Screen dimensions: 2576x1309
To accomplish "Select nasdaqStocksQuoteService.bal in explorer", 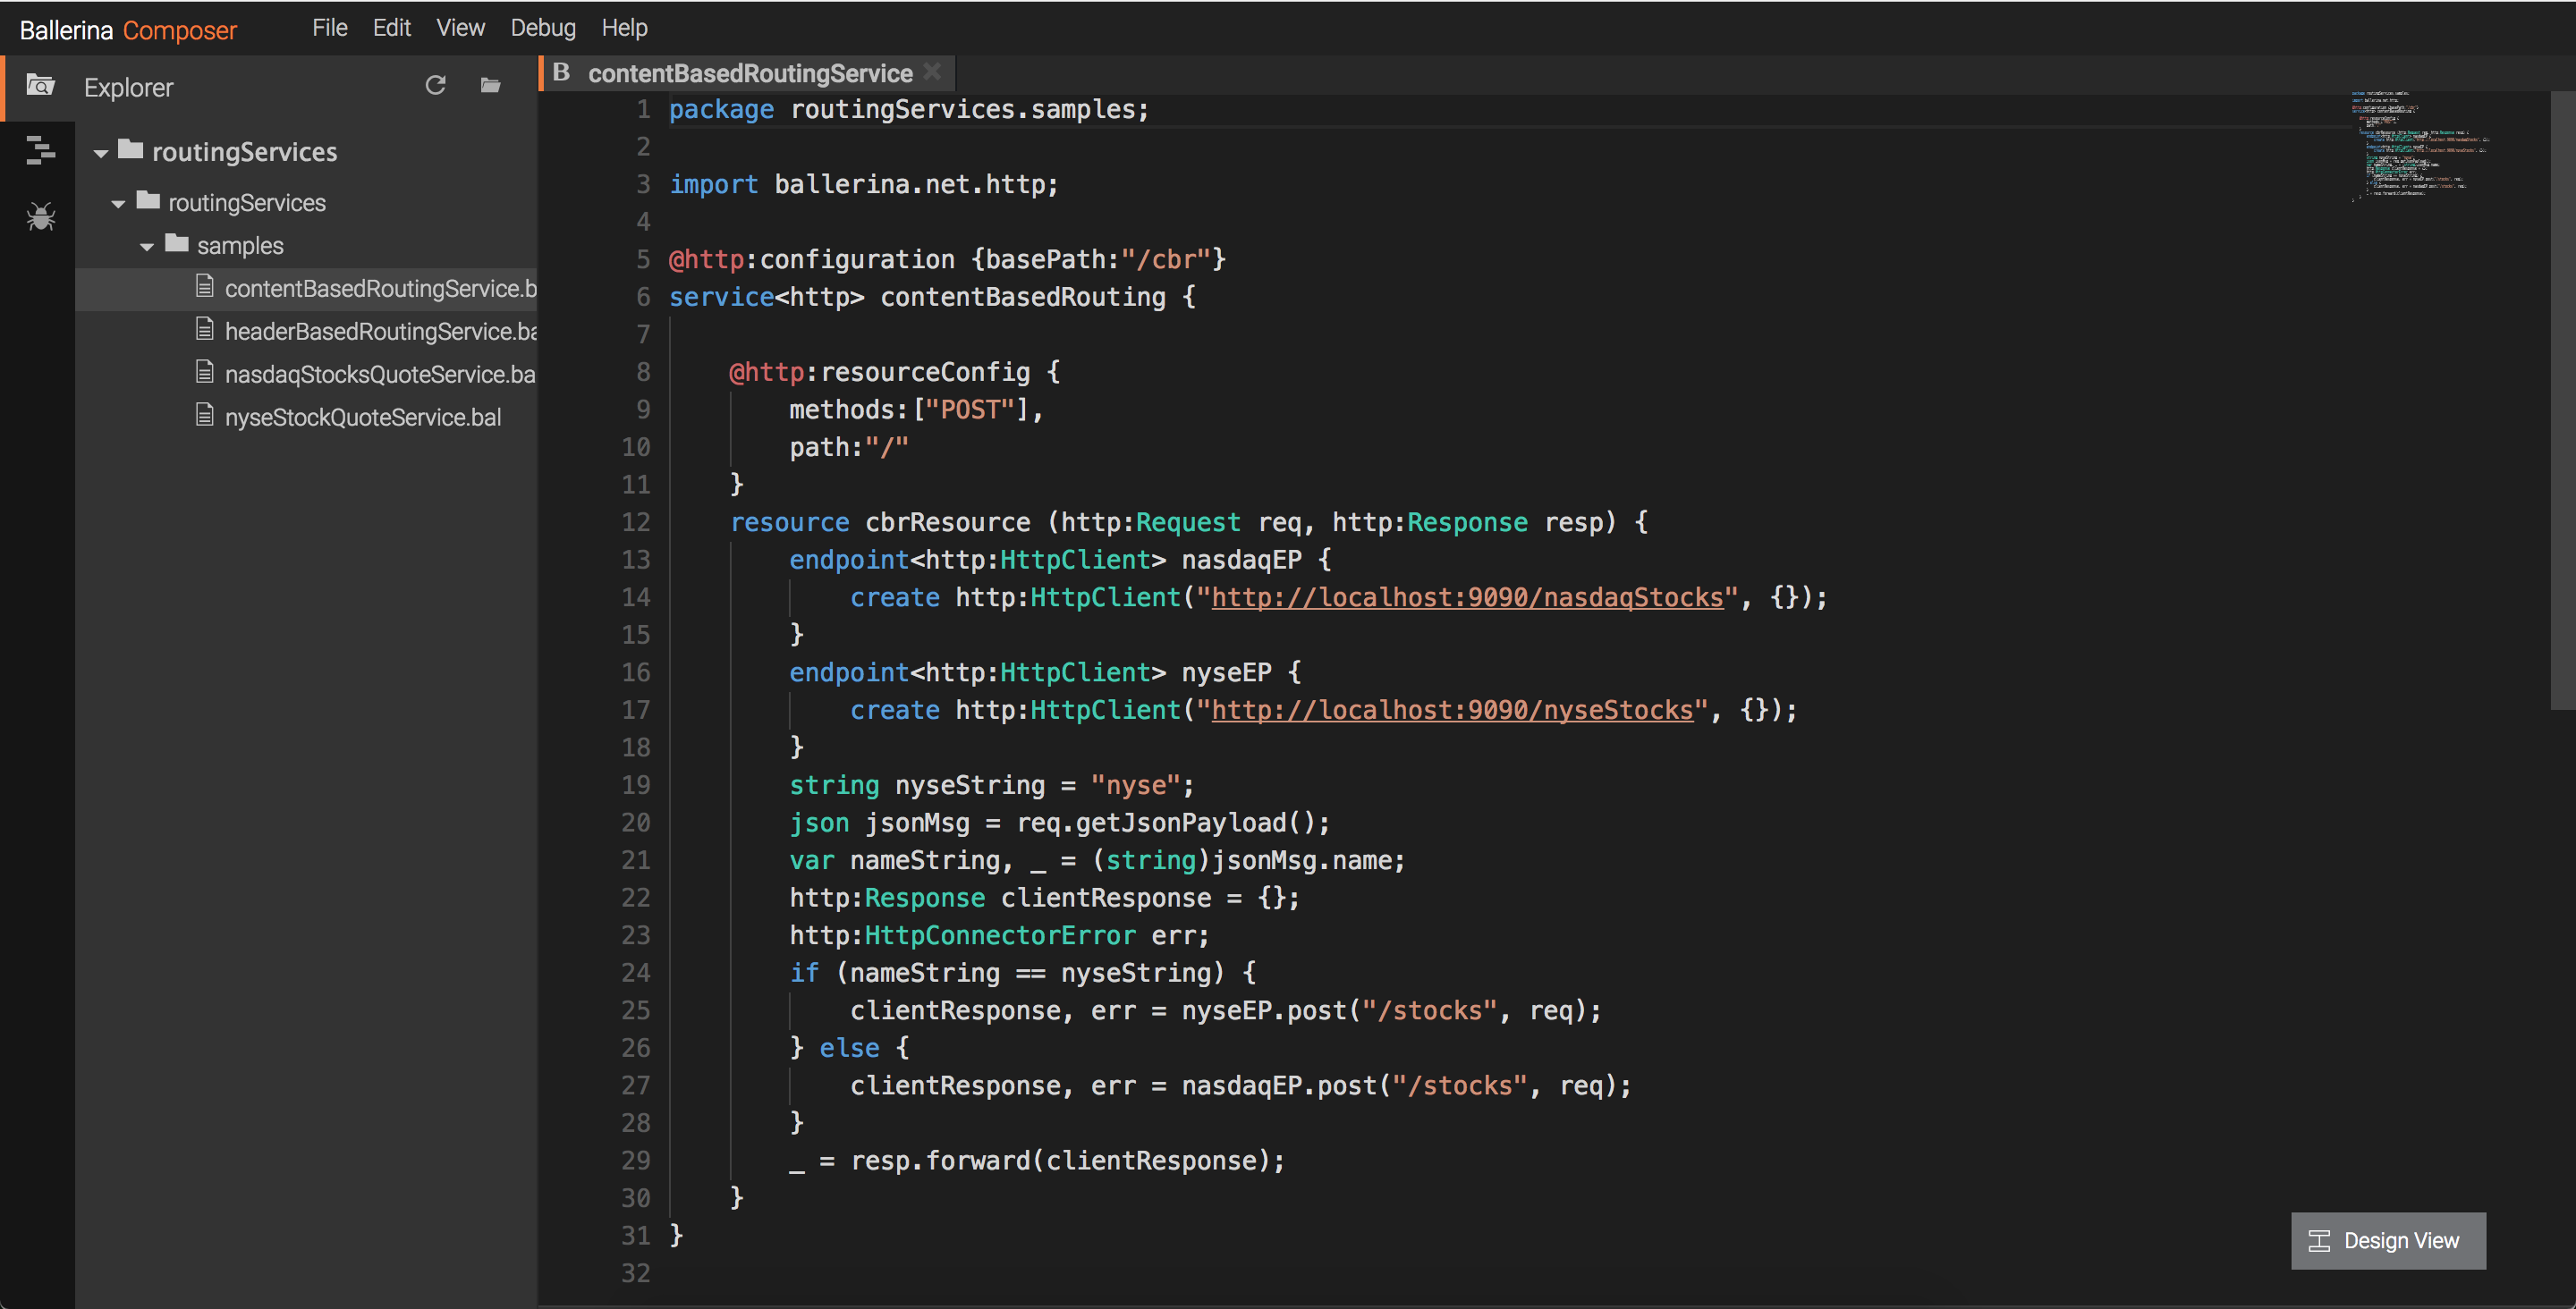I will pos(379,374).
